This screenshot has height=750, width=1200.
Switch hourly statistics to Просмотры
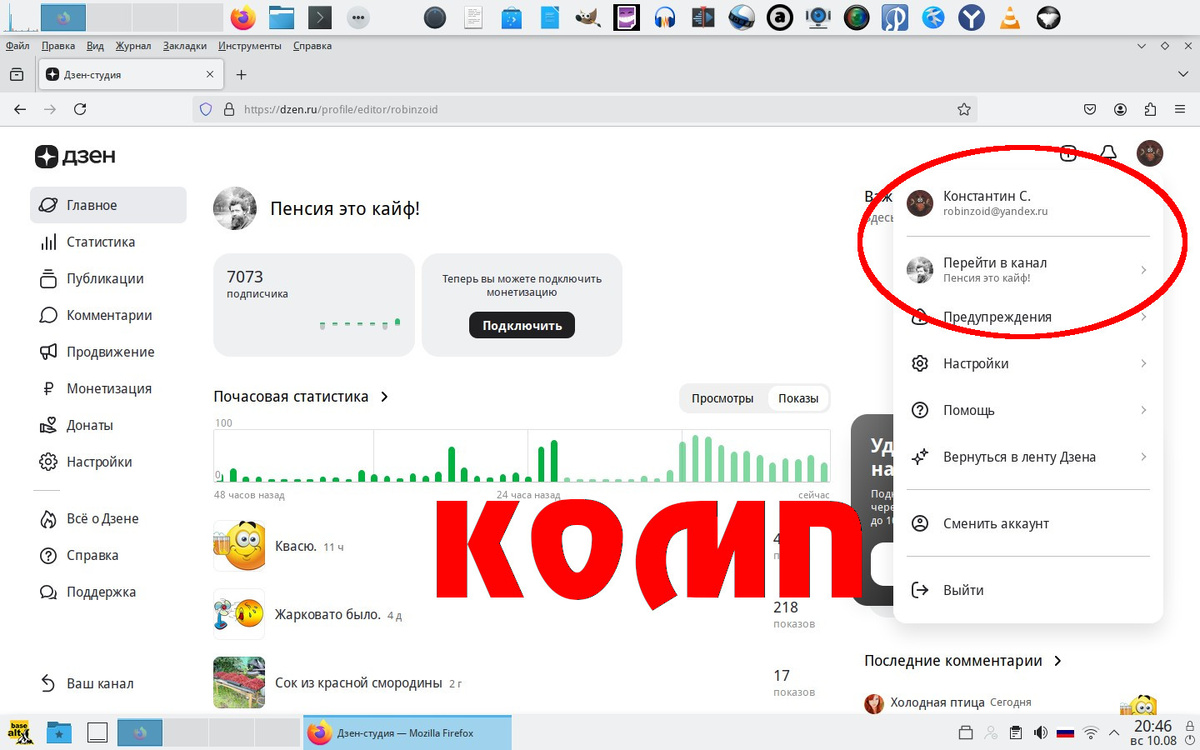tap(722, 398)
